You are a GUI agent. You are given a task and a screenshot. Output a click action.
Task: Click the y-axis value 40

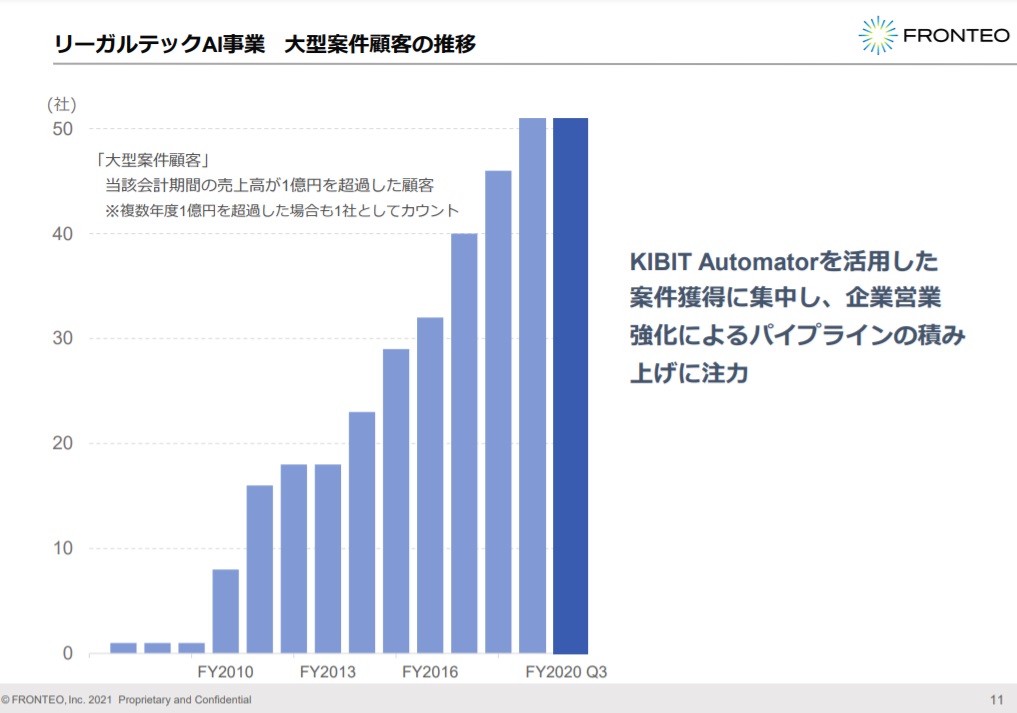tap(63, 234)
